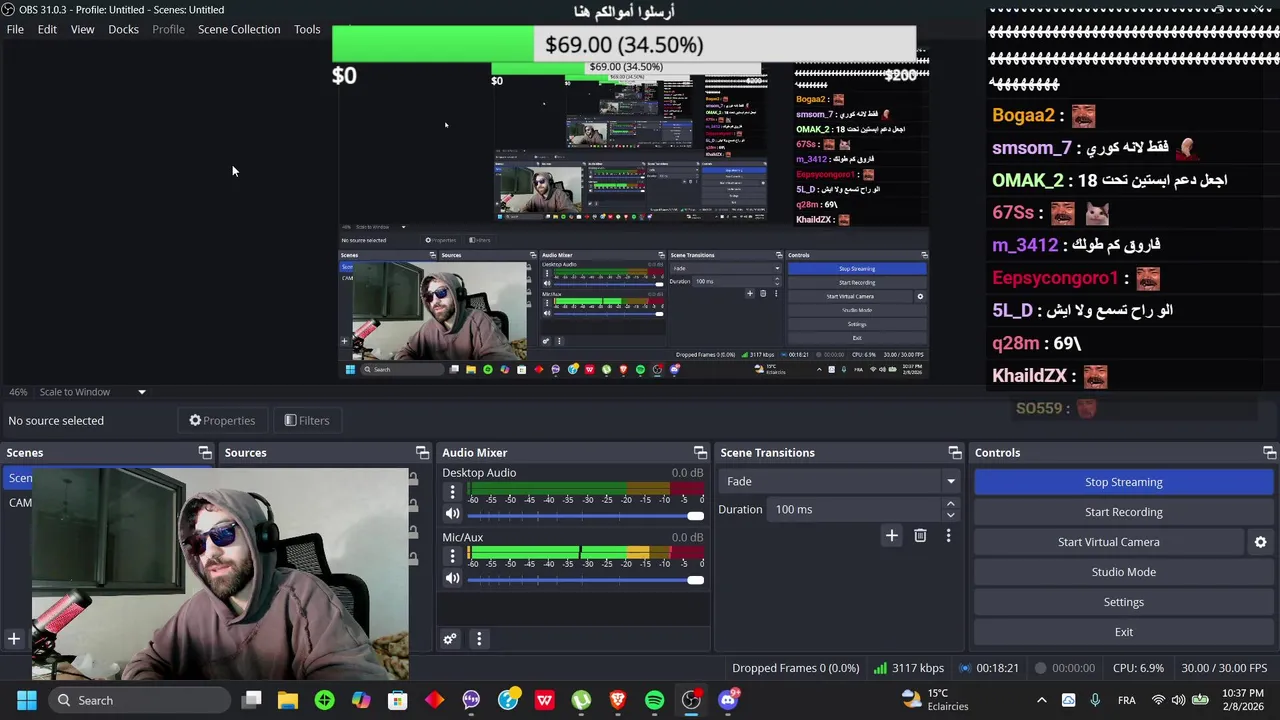Screen dimensions: 1280x720
Task: Click microphone icon in system tray
Action: click(x=1095, y=700)
